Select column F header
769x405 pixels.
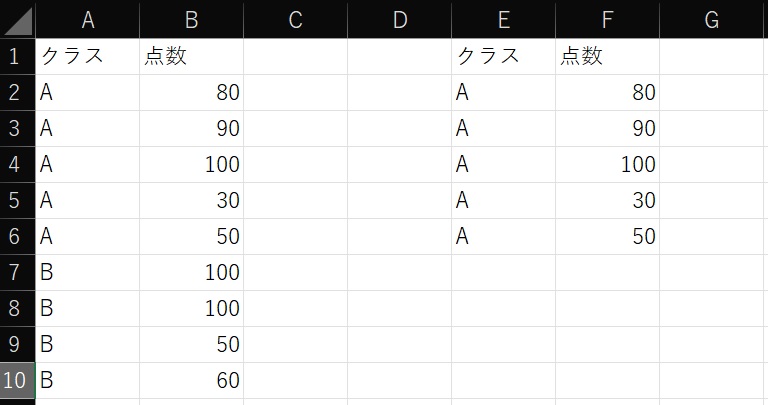click(607, 19)
